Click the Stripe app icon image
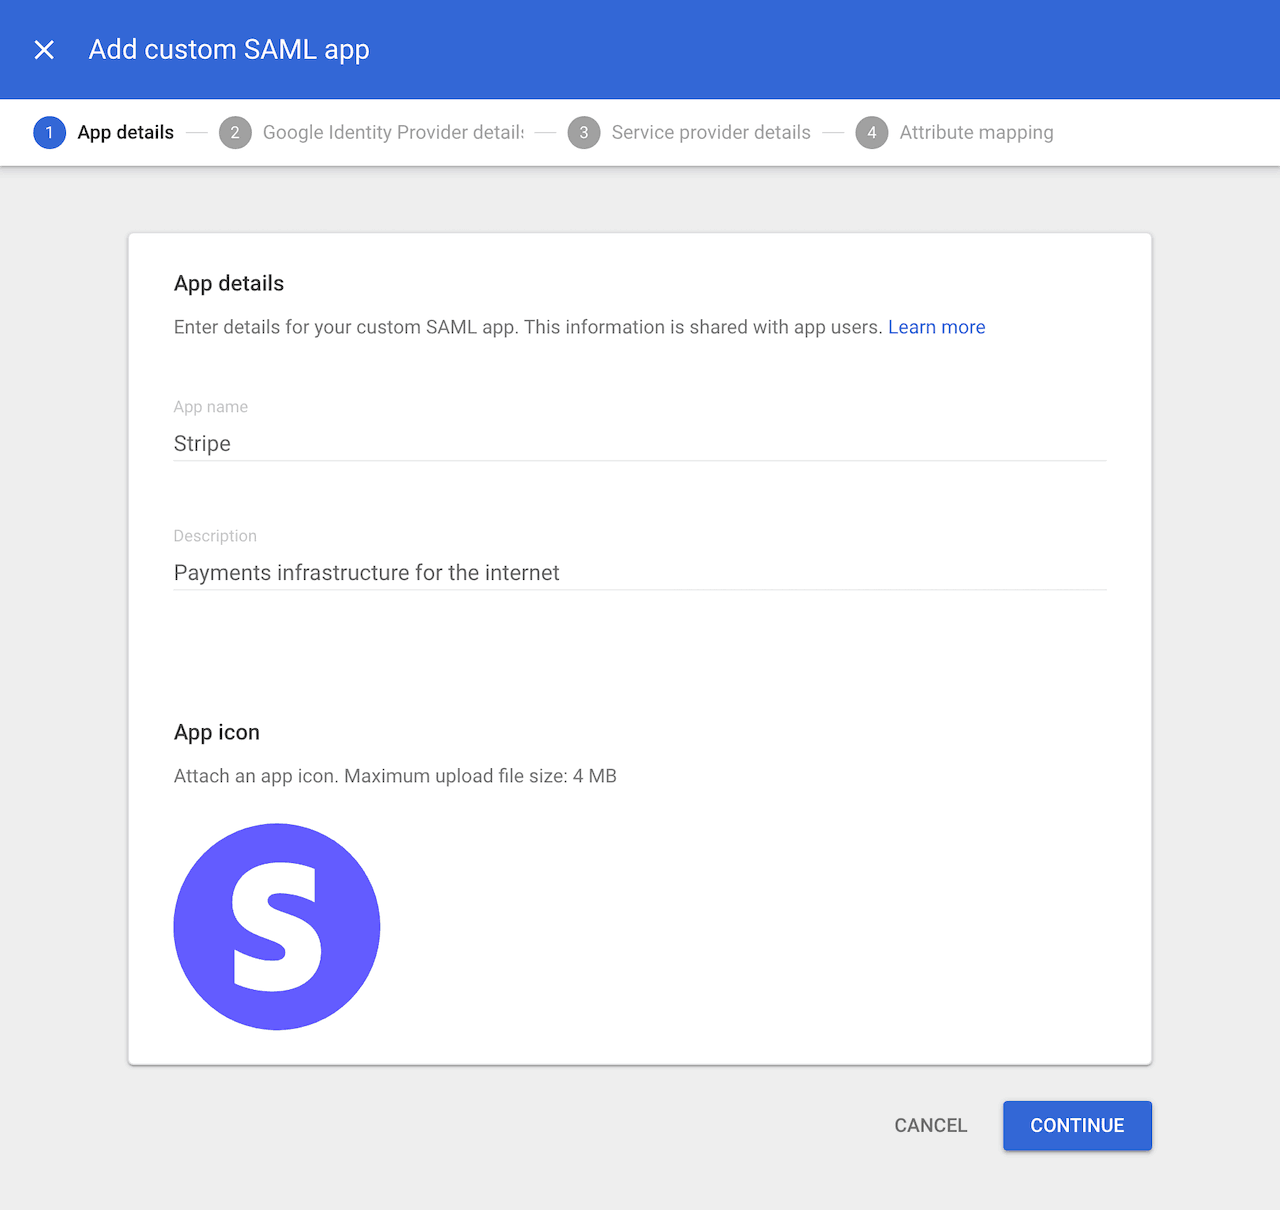The height and width of the screenshot is (1210, 1280). pyautogui.click(x=277, y=927)
